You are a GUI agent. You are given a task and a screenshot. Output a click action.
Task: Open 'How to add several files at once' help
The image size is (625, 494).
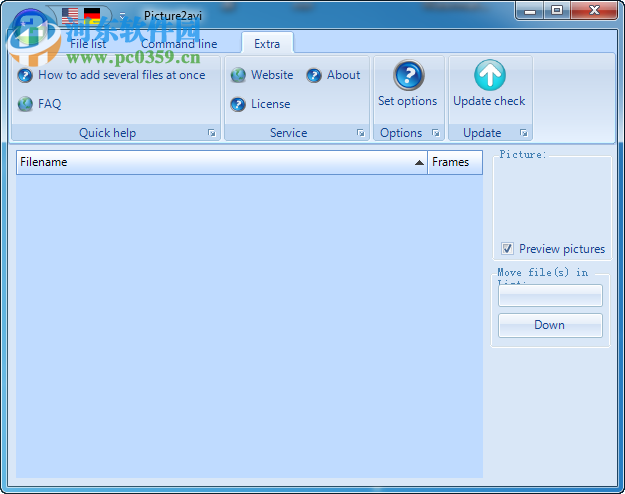point(122,75)
